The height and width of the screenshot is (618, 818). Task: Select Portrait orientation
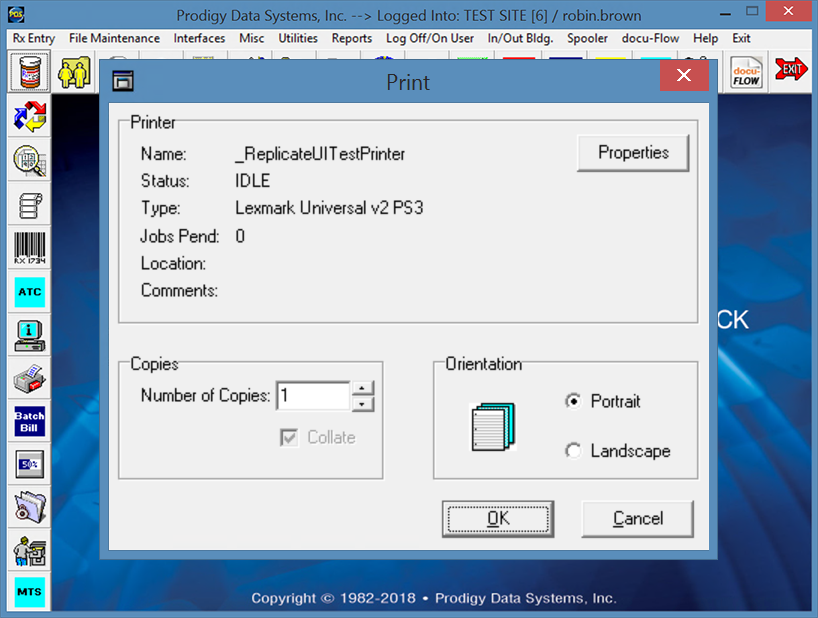click(x=573, y=401)
